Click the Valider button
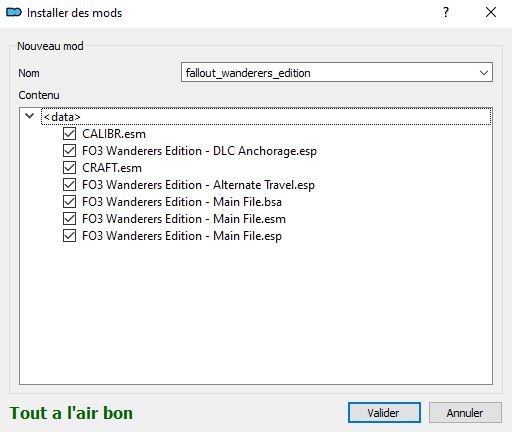The height and width of the screenshot is (432, 512). click(384, 413)
